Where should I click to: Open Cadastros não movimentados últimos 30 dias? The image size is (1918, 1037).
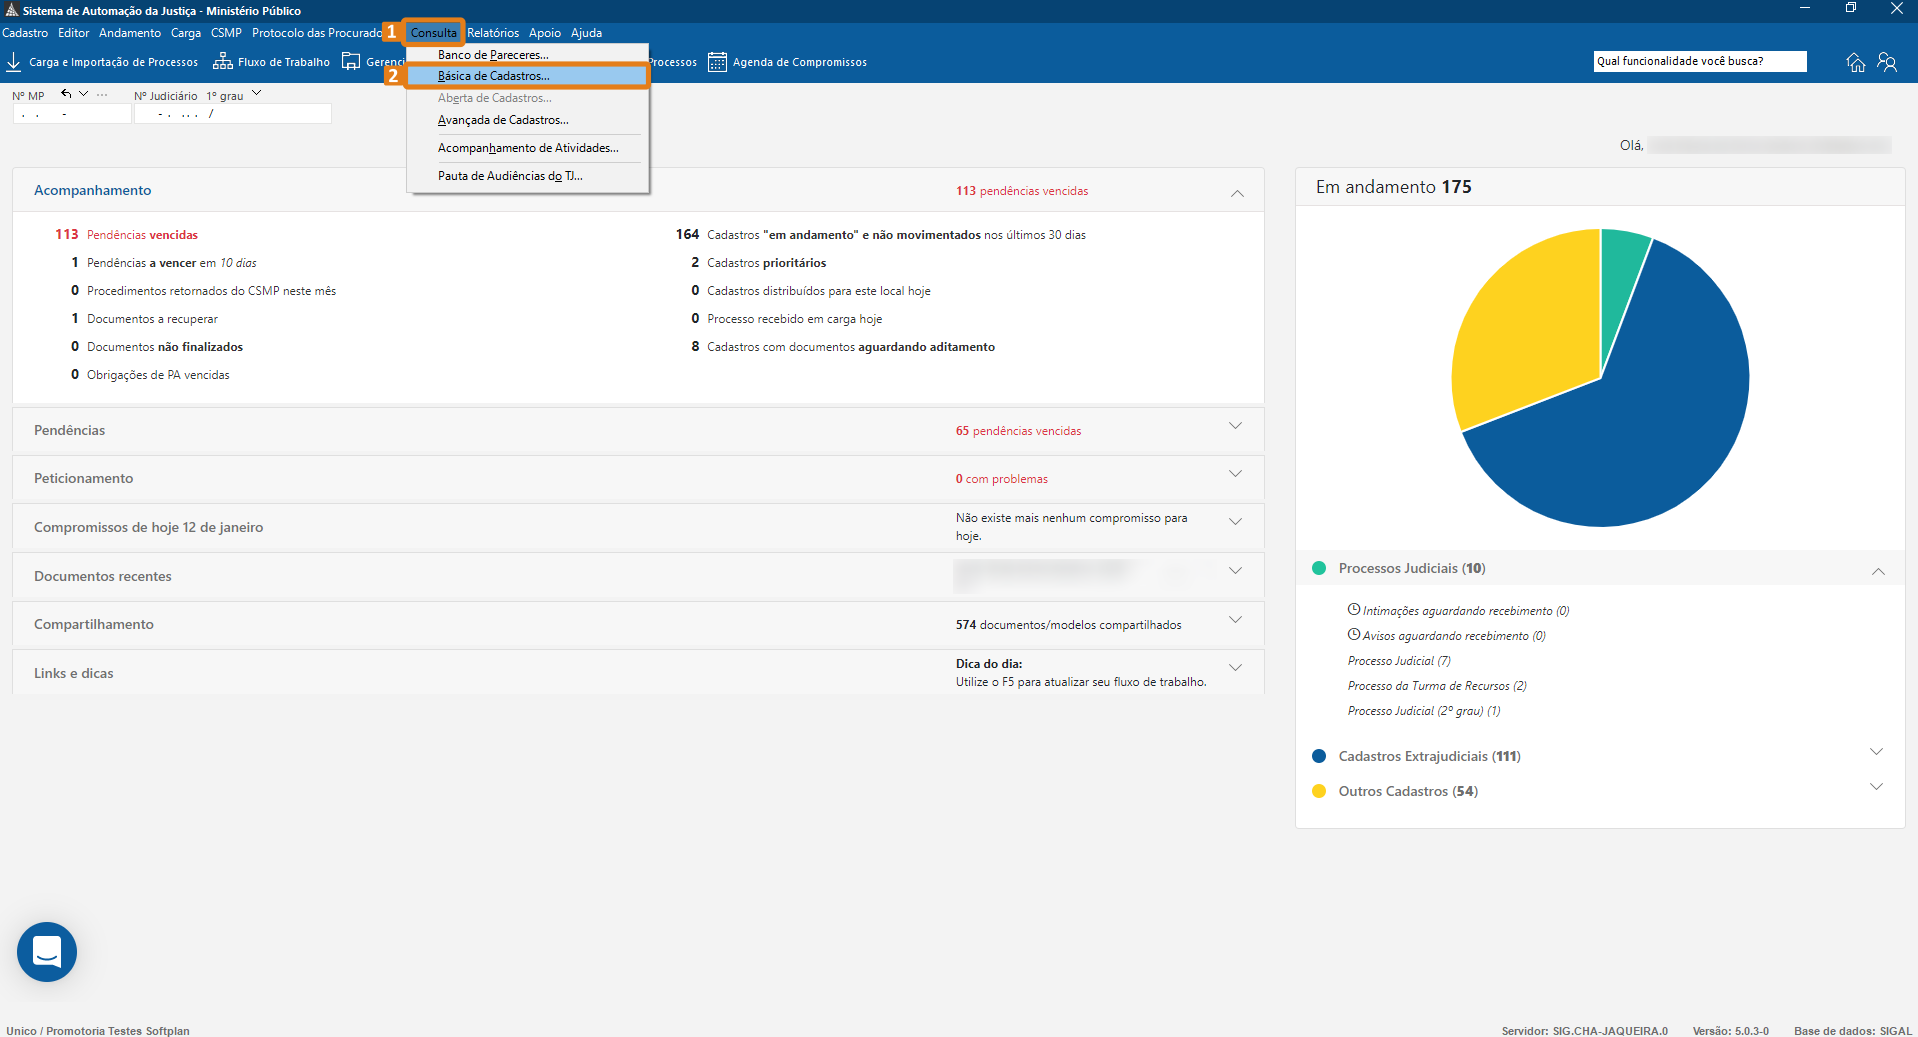(881, 235)
